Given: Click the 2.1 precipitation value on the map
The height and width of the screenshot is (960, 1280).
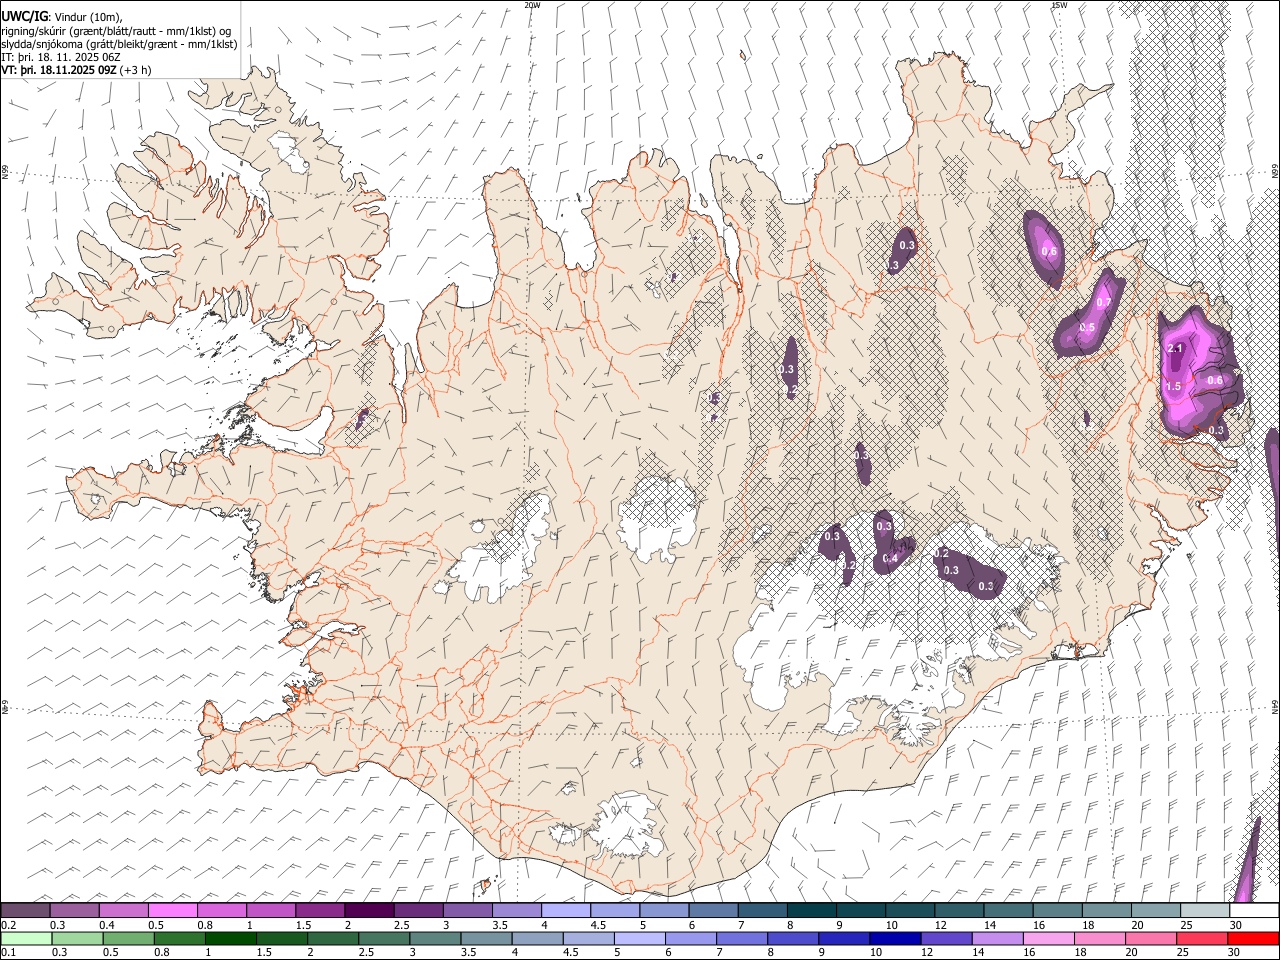Looking at the screenshot, I should pyautogui.click(x=1176, y=348).
